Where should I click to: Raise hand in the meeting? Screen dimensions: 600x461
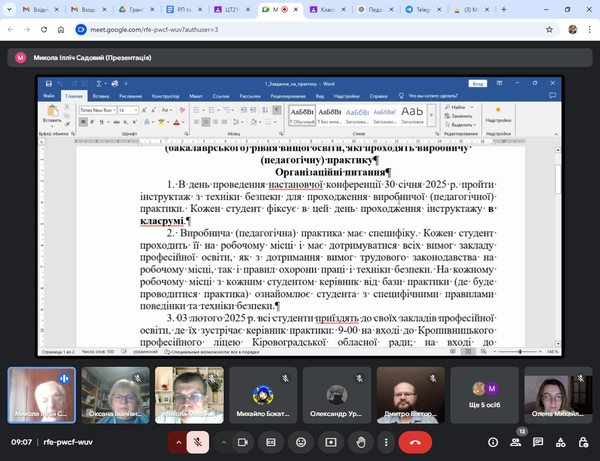click(361, 440)
